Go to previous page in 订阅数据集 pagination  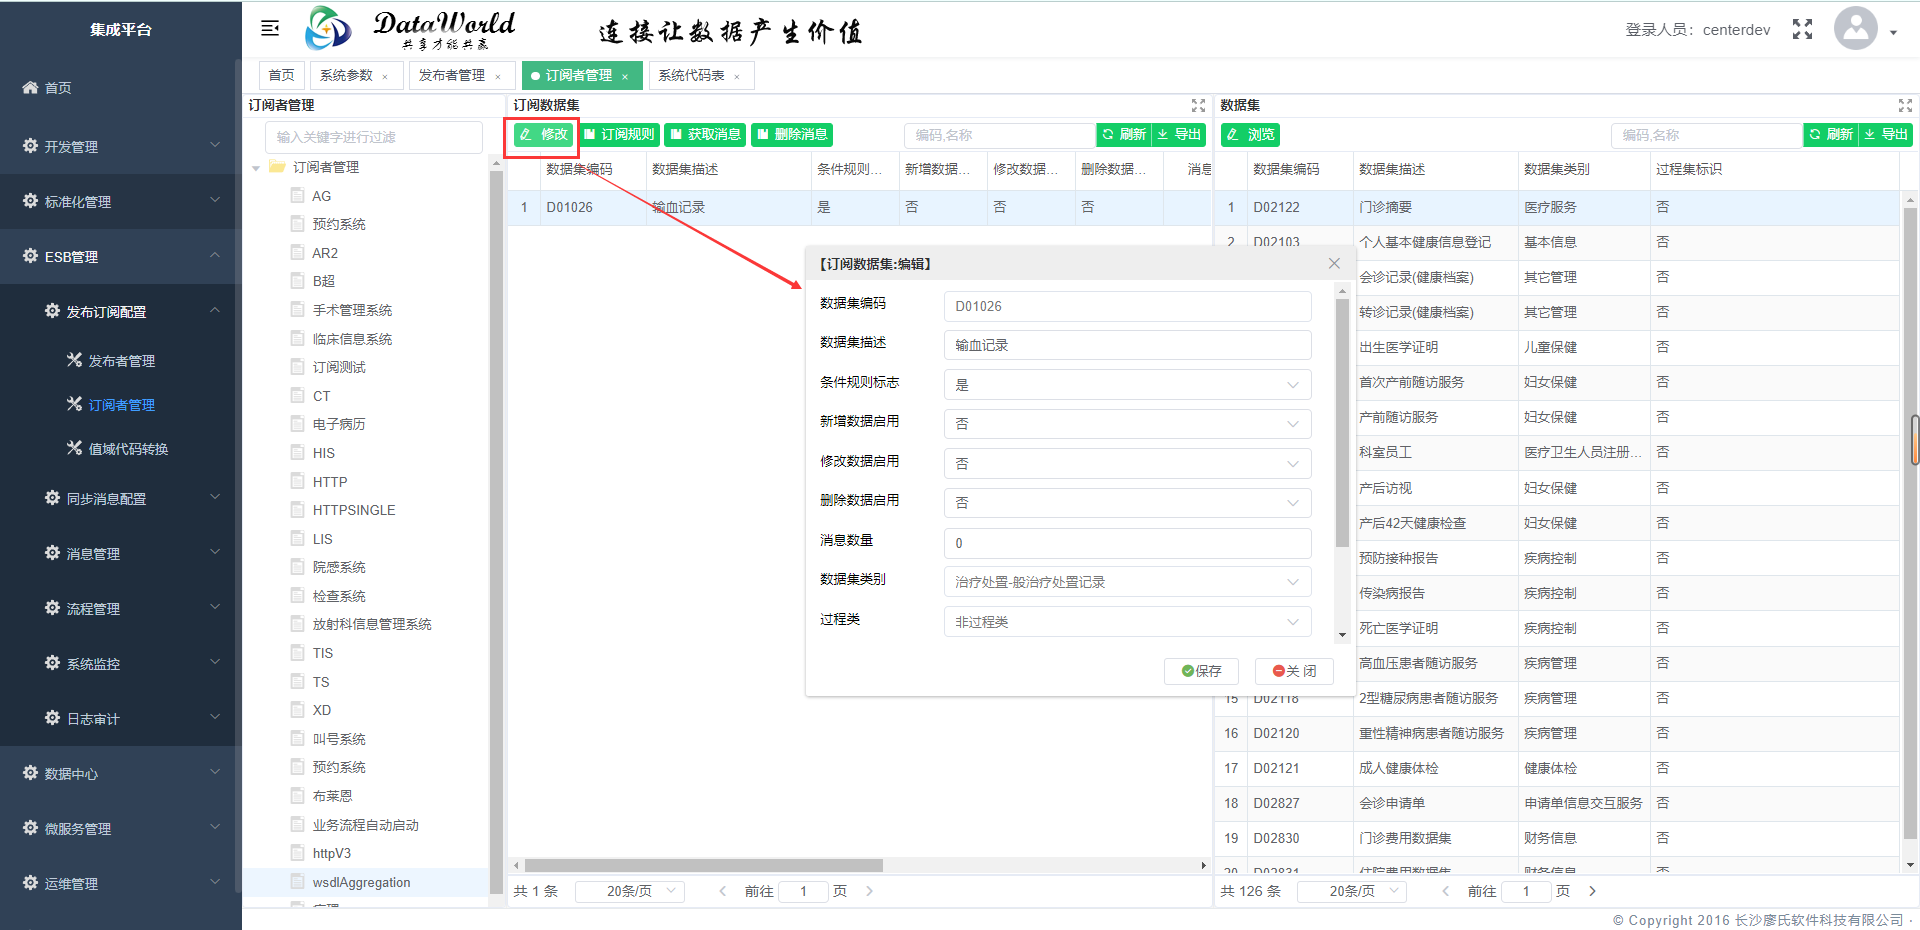(723, 891)
